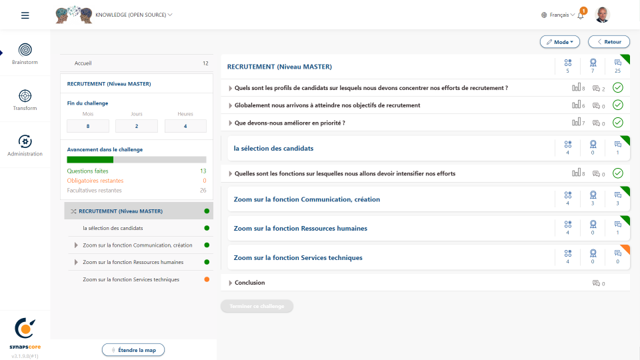Screen dimensions: 640x360
Task: Open bar chart icon on Que devons-nous améliorer row
Action: 576,122
